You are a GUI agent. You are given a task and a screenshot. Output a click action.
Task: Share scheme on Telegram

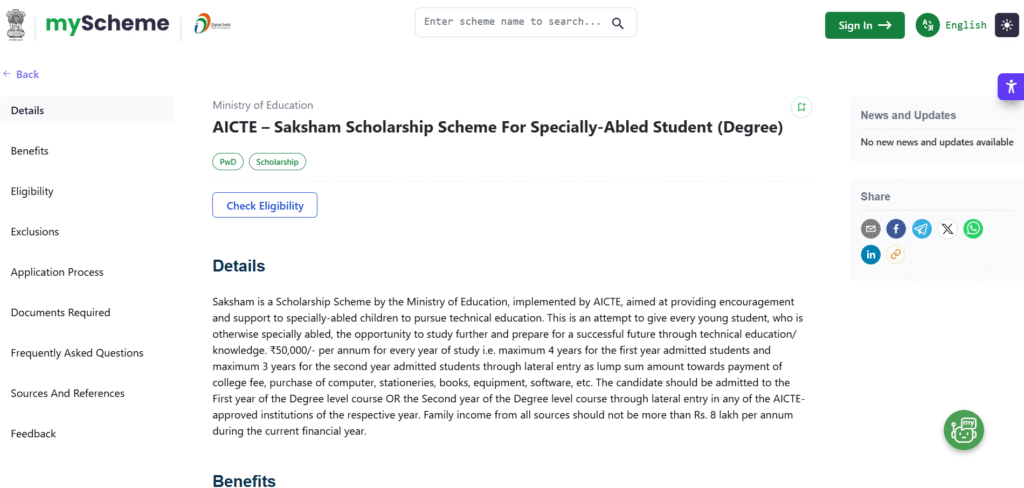pyautogui.click(x=922, y=229)
